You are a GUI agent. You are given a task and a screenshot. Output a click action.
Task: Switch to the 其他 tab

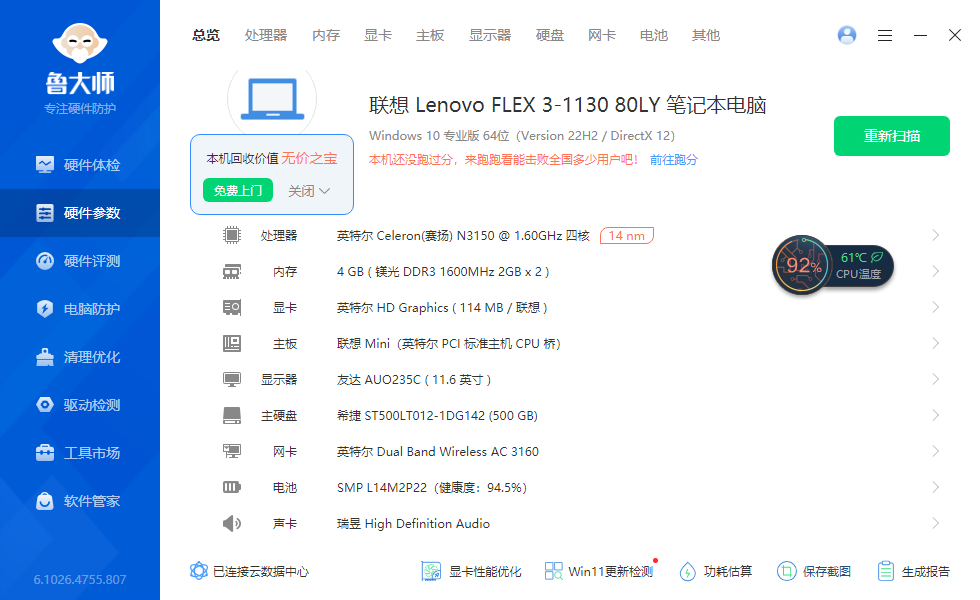706,36
